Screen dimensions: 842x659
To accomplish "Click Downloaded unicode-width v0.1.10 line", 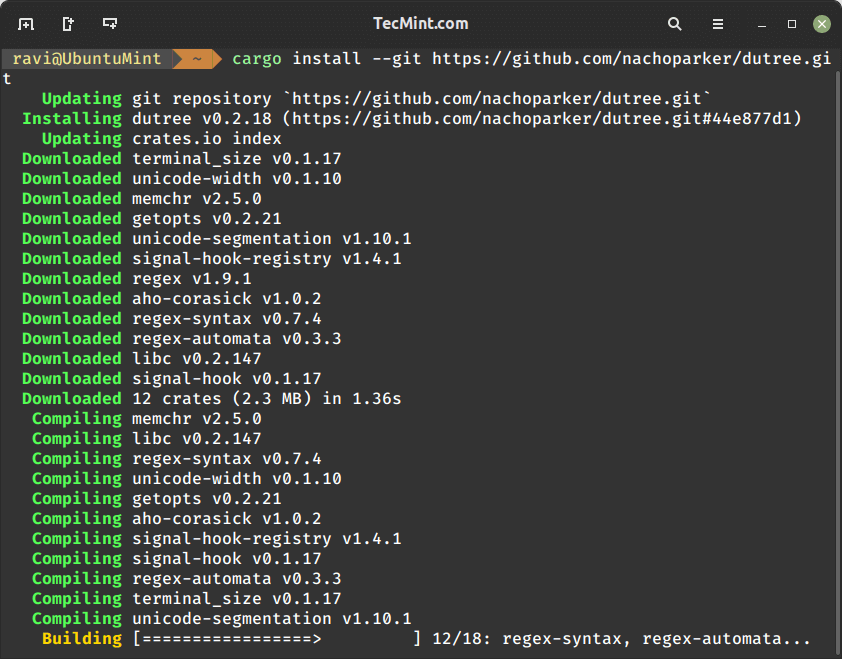I will coord(182,179).
